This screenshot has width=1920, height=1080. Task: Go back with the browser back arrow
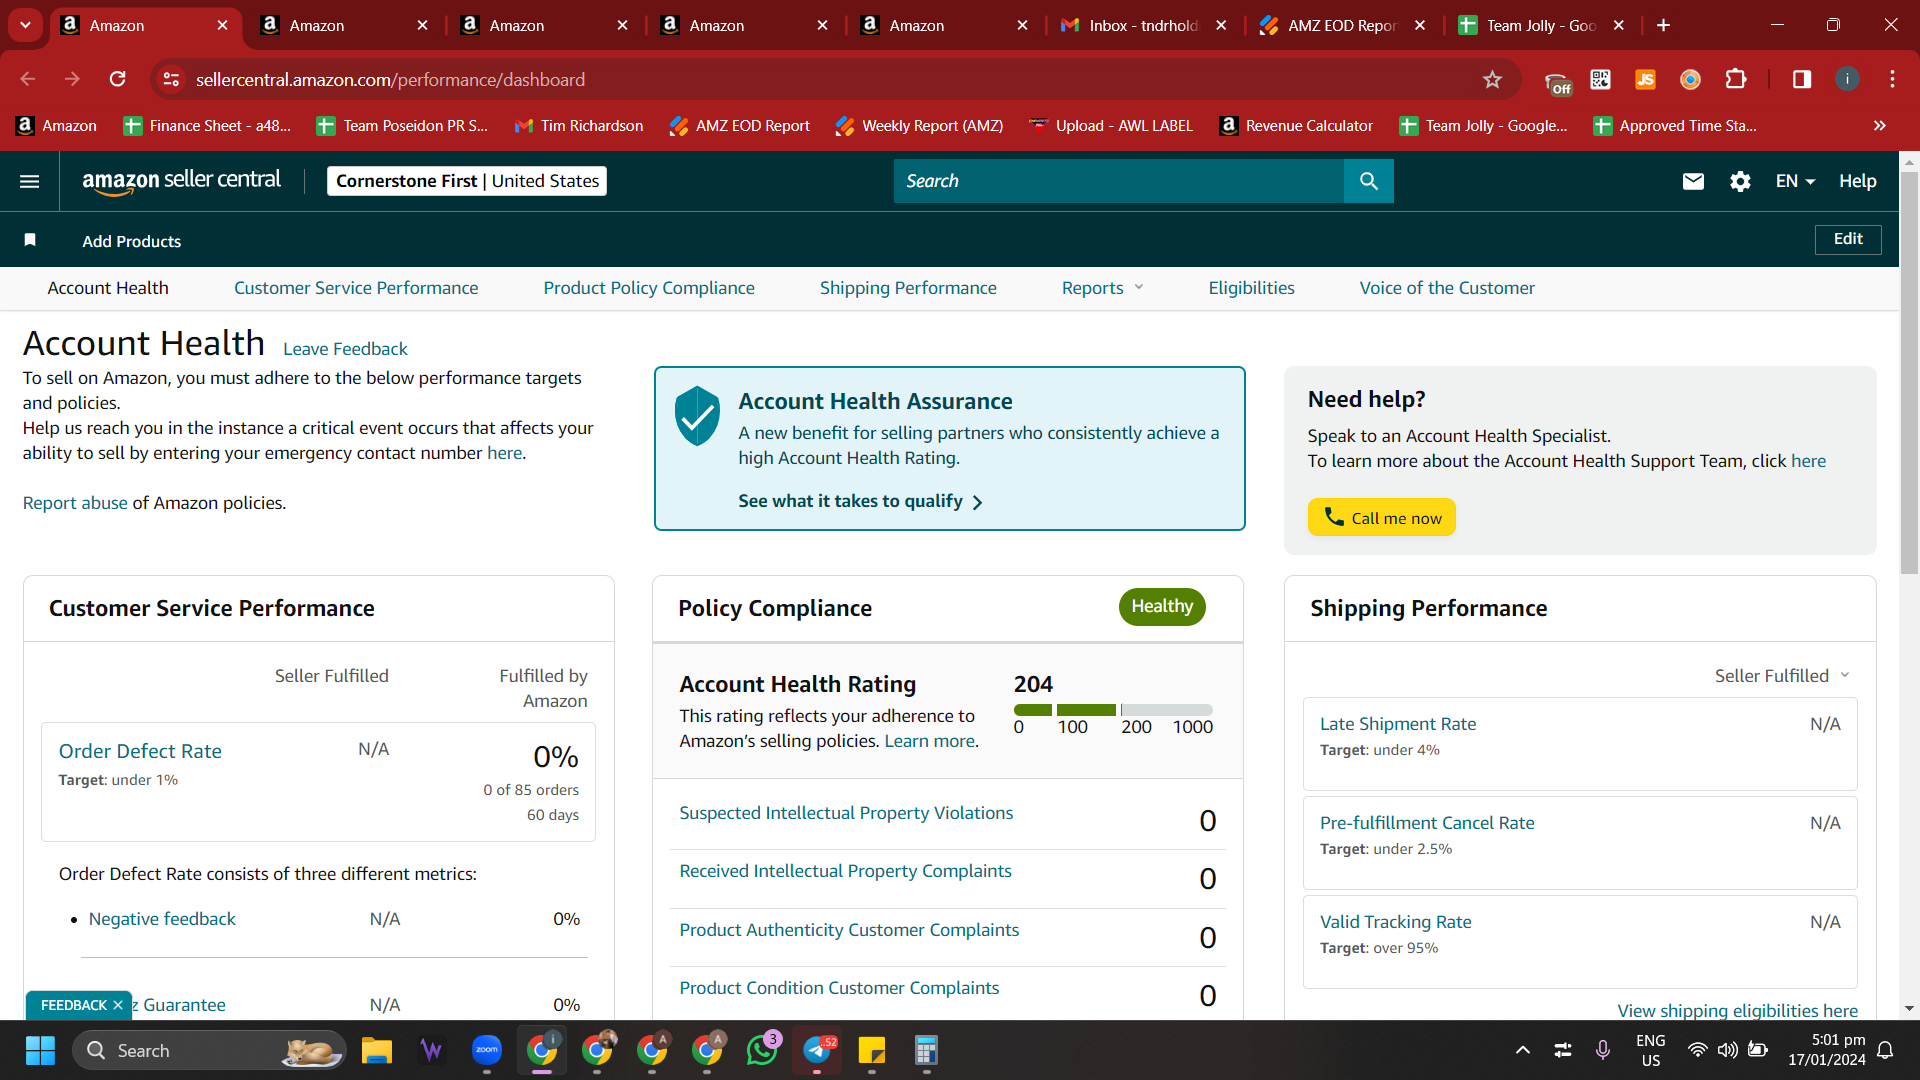[x=28, y=79]
